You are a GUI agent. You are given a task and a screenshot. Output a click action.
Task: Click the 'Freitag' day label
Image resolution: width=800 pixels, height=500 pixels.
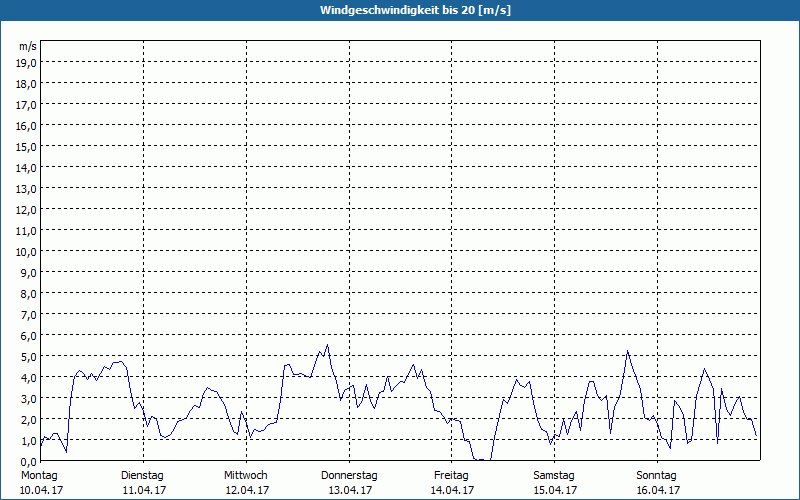[x=452, y=476]
